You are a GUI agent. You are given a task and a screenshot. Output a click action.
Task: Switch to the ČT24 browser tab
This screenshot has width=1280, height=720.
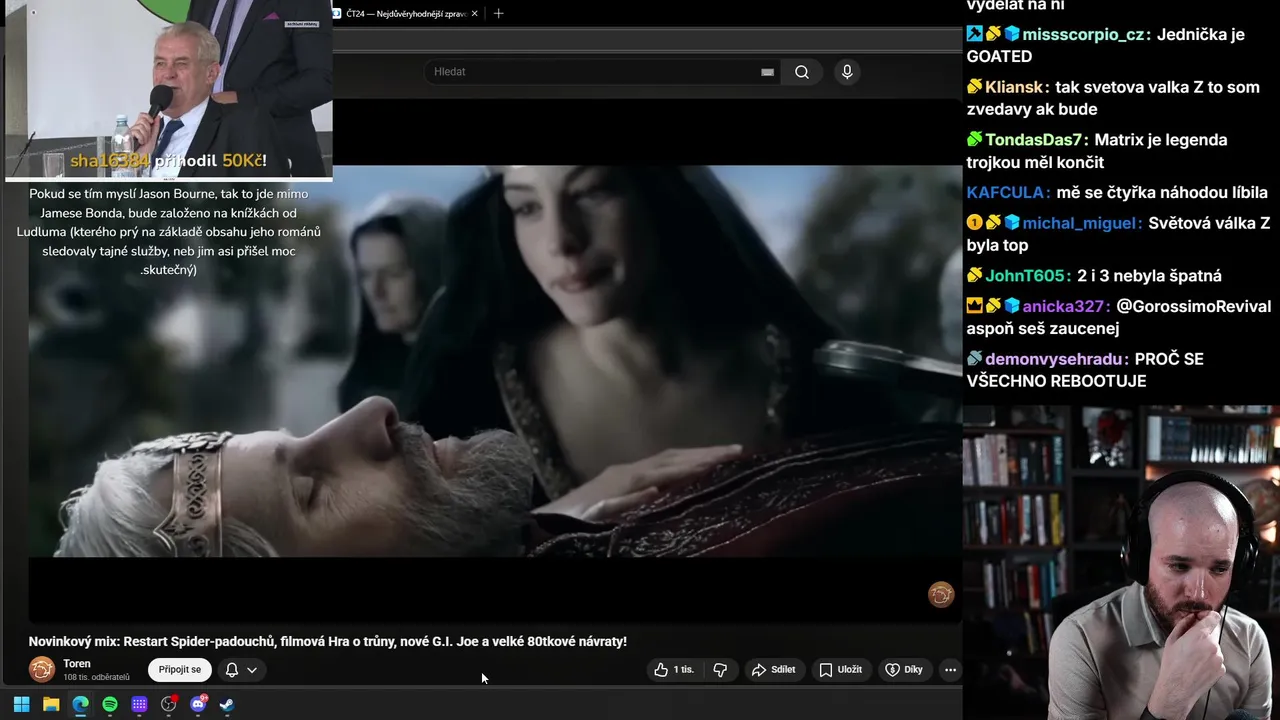click(406, 14)
